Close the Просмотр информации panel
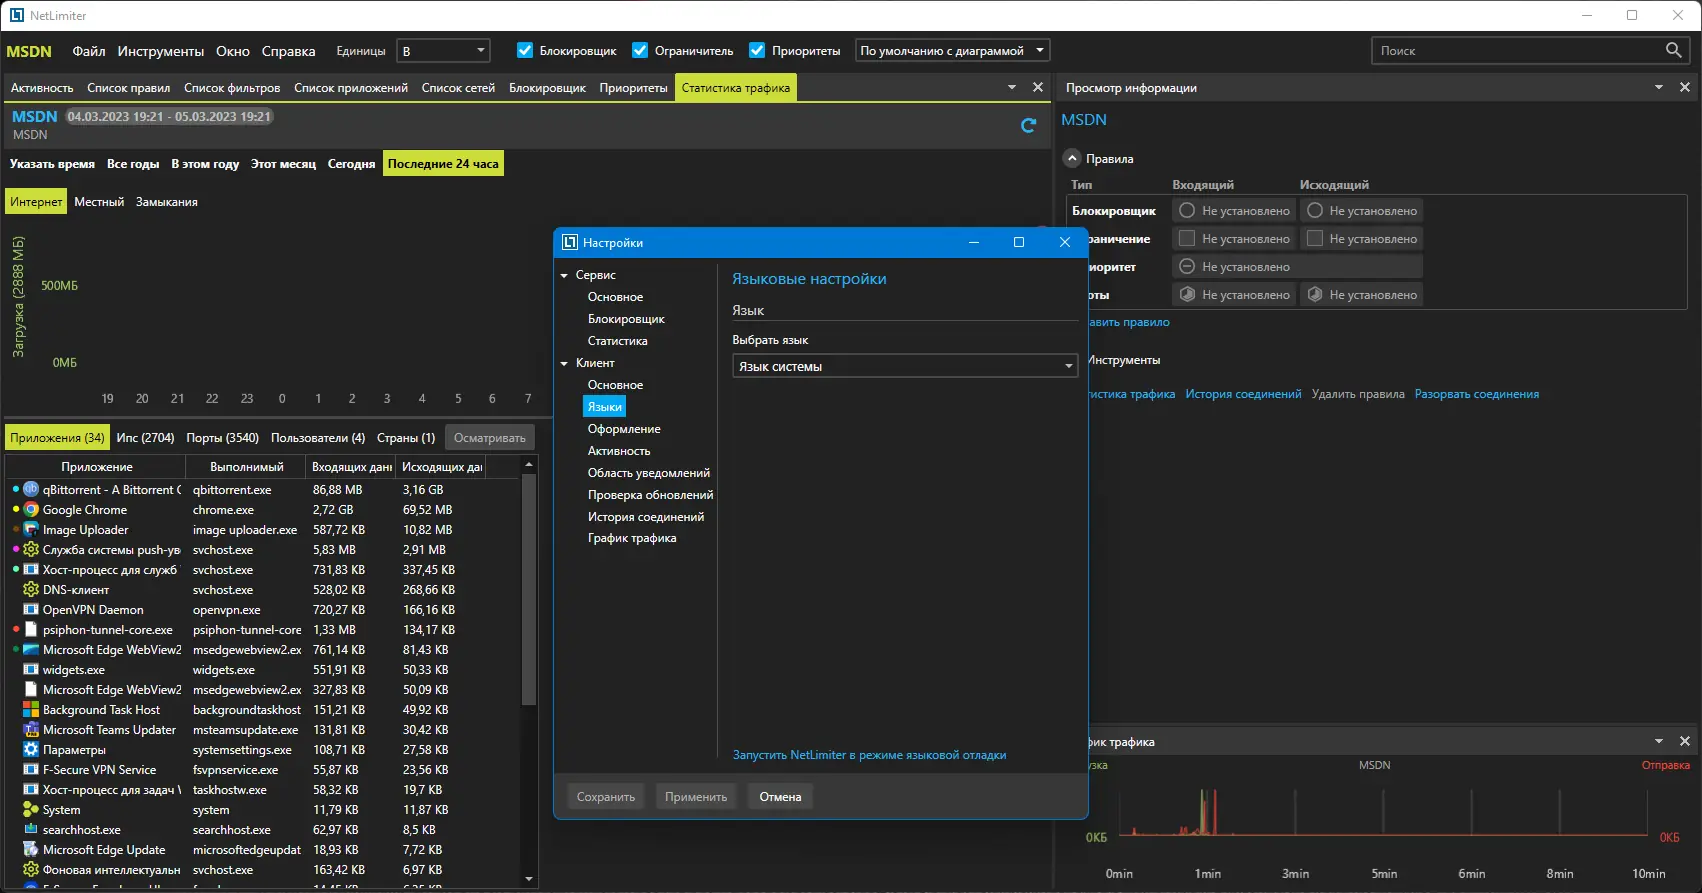The image size is (1702, 893). [x=1685, y=88]
